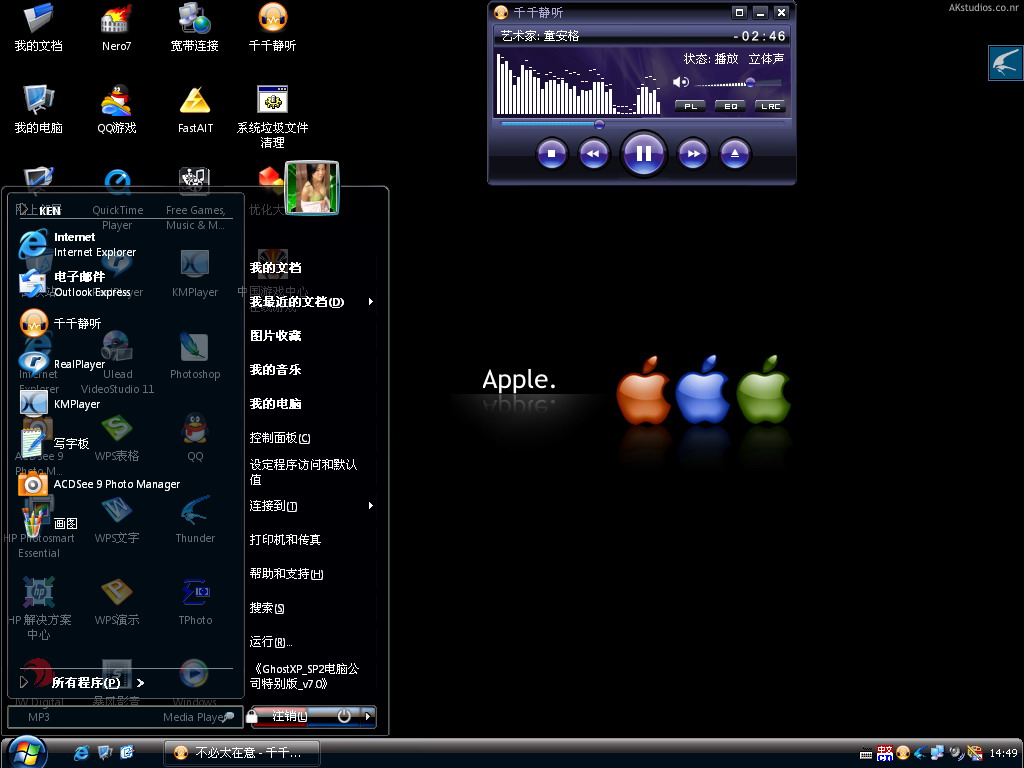1024x768 pixels.
Task: Toggle the PL playlist window button
Action: 690,106
